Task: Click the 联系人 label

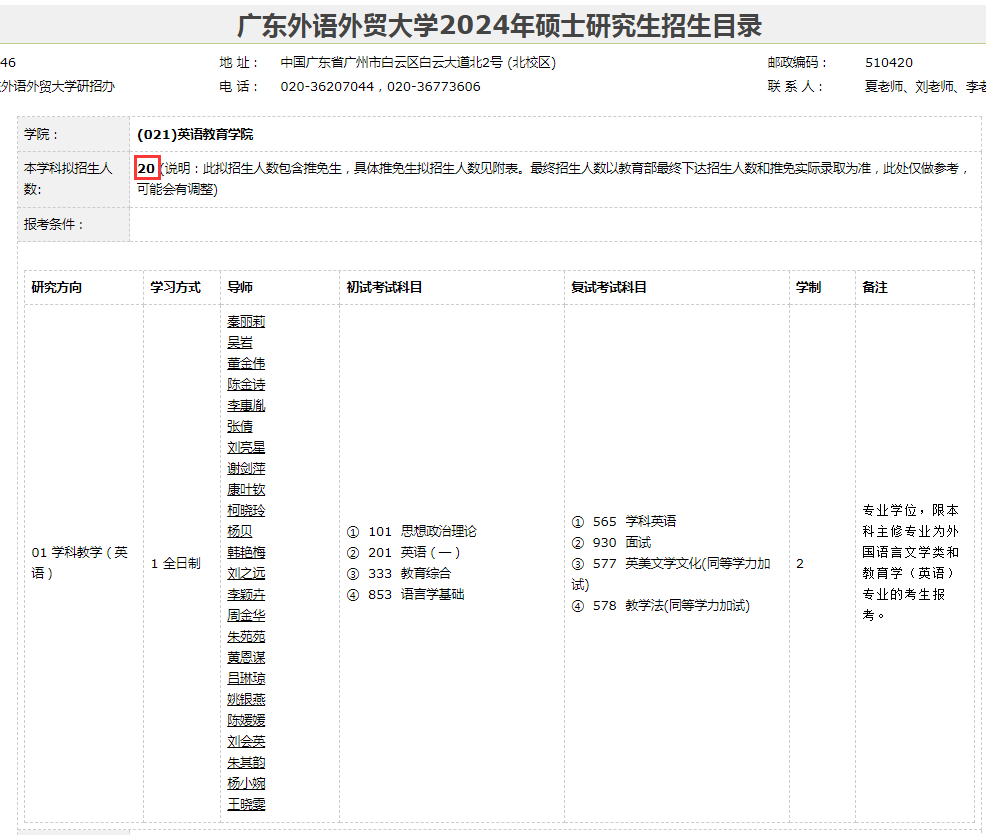Action: coord(795,86)
